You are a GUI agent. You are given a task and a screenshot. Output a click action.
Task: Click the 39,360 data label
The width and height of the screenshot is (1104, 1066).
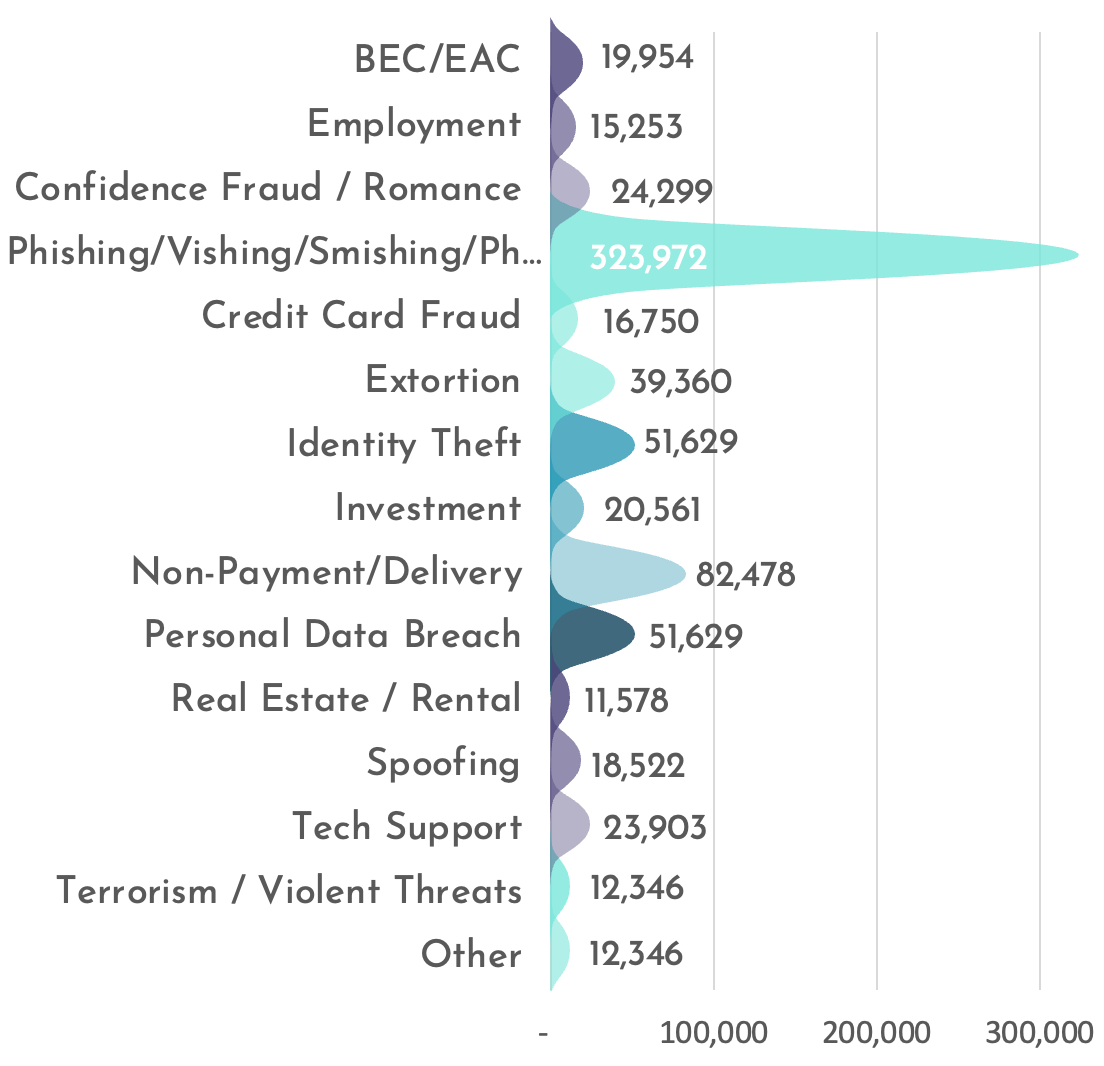click(680, 381)
